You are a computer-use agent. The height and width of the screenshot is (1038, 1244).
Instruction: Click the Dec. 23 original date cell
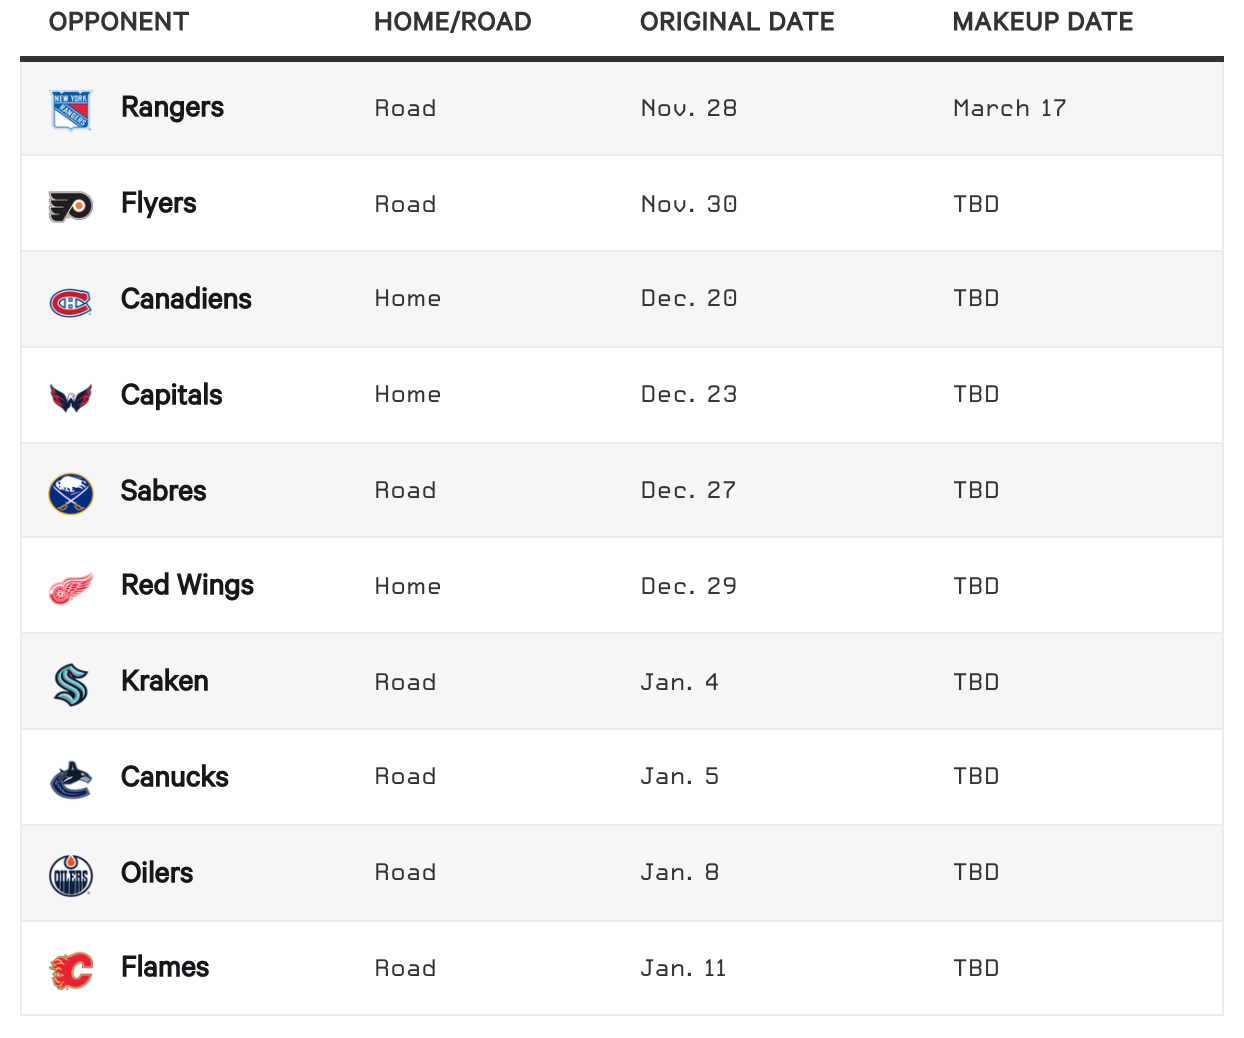click(x=689, y=395)
